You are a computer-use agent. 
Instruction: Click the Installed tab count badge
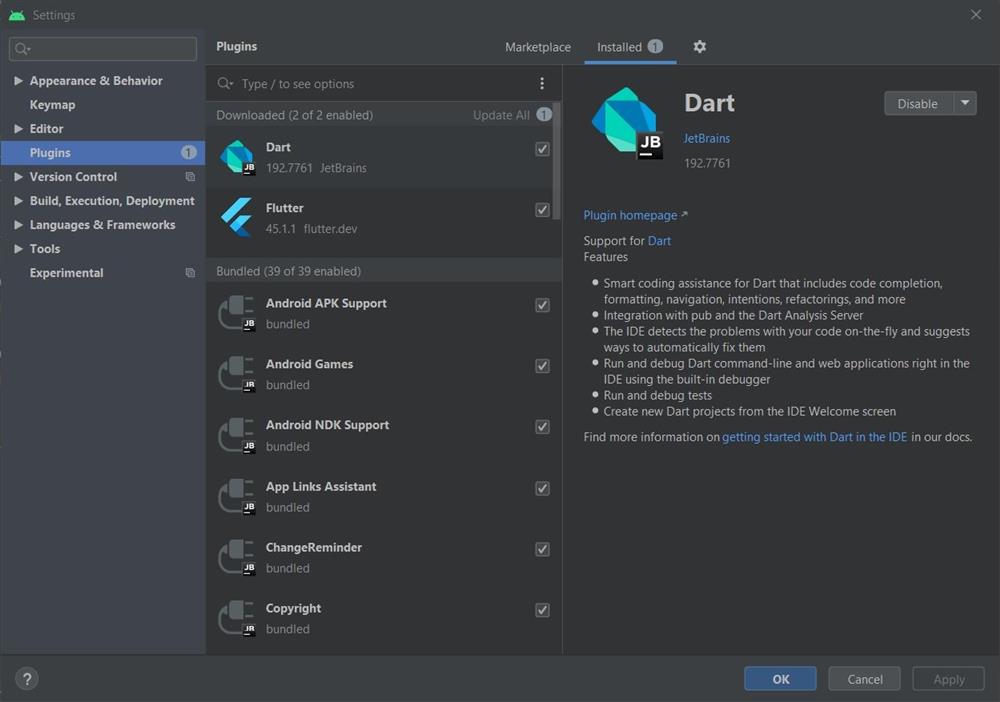[655, 46]
